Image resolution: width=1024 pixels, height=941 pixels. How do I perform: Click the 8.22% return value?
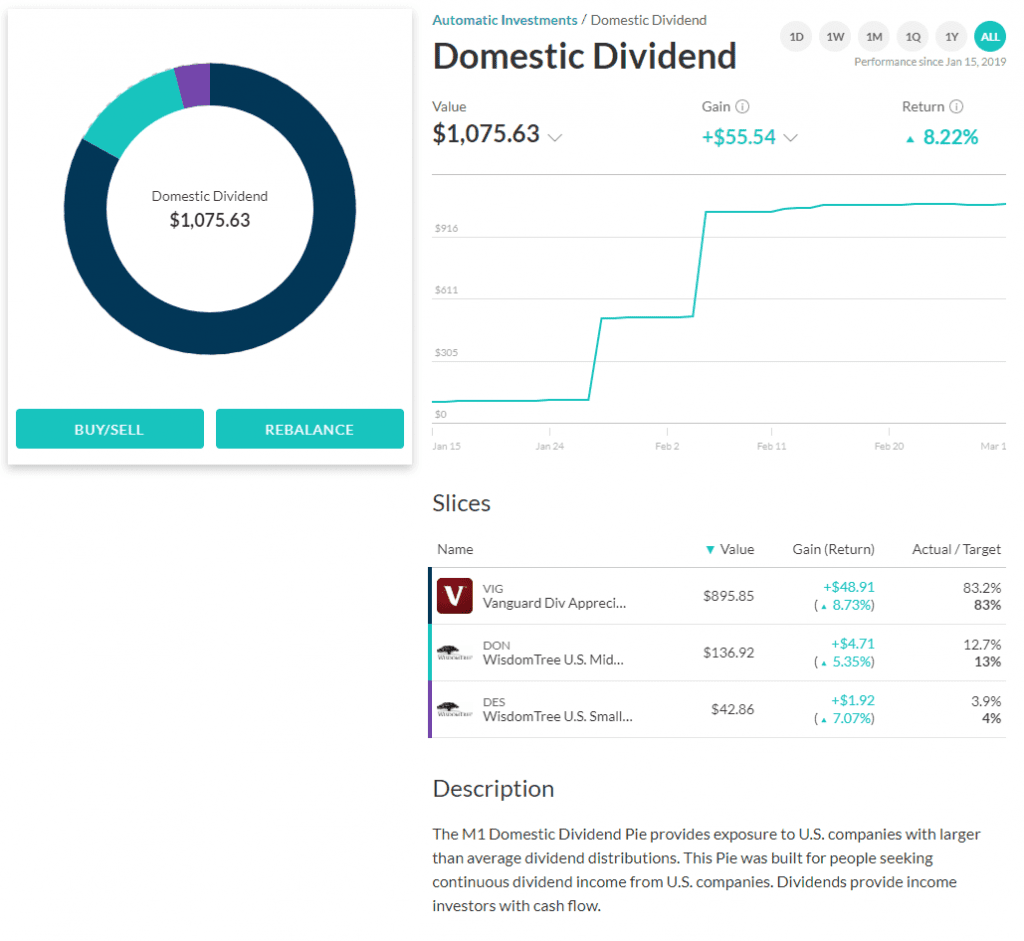[x=950, y=137]
